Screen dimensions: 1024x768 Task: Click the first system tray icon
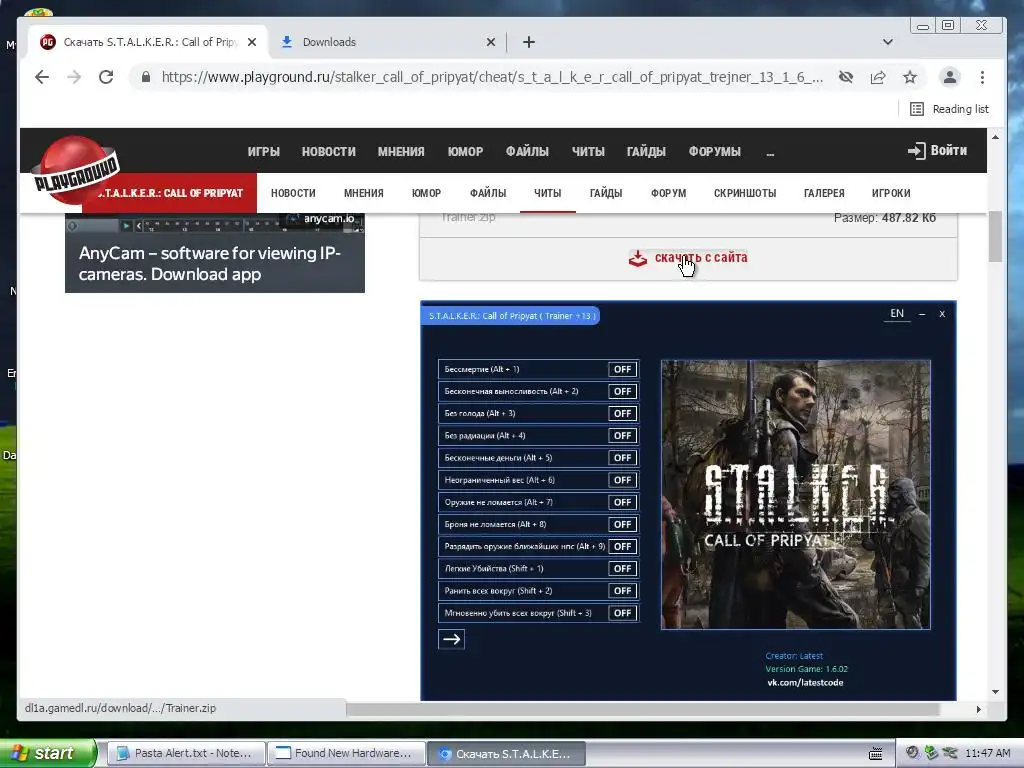pyautogui.click(x=912, y=753)
